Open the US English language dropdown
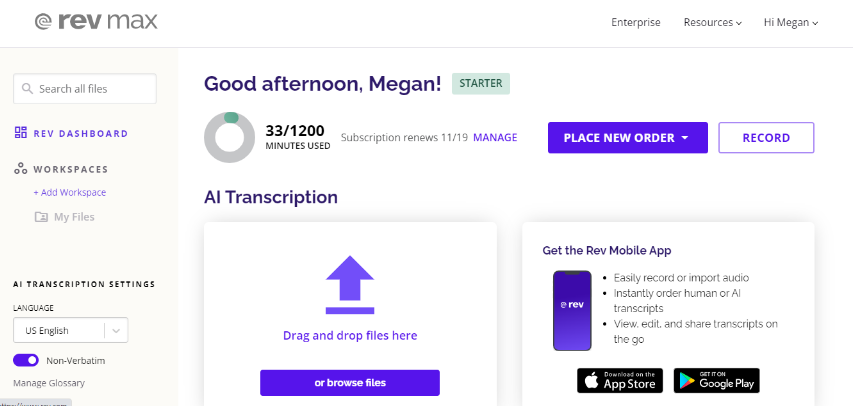Viewport: 853px width, 406px height. 71,330
